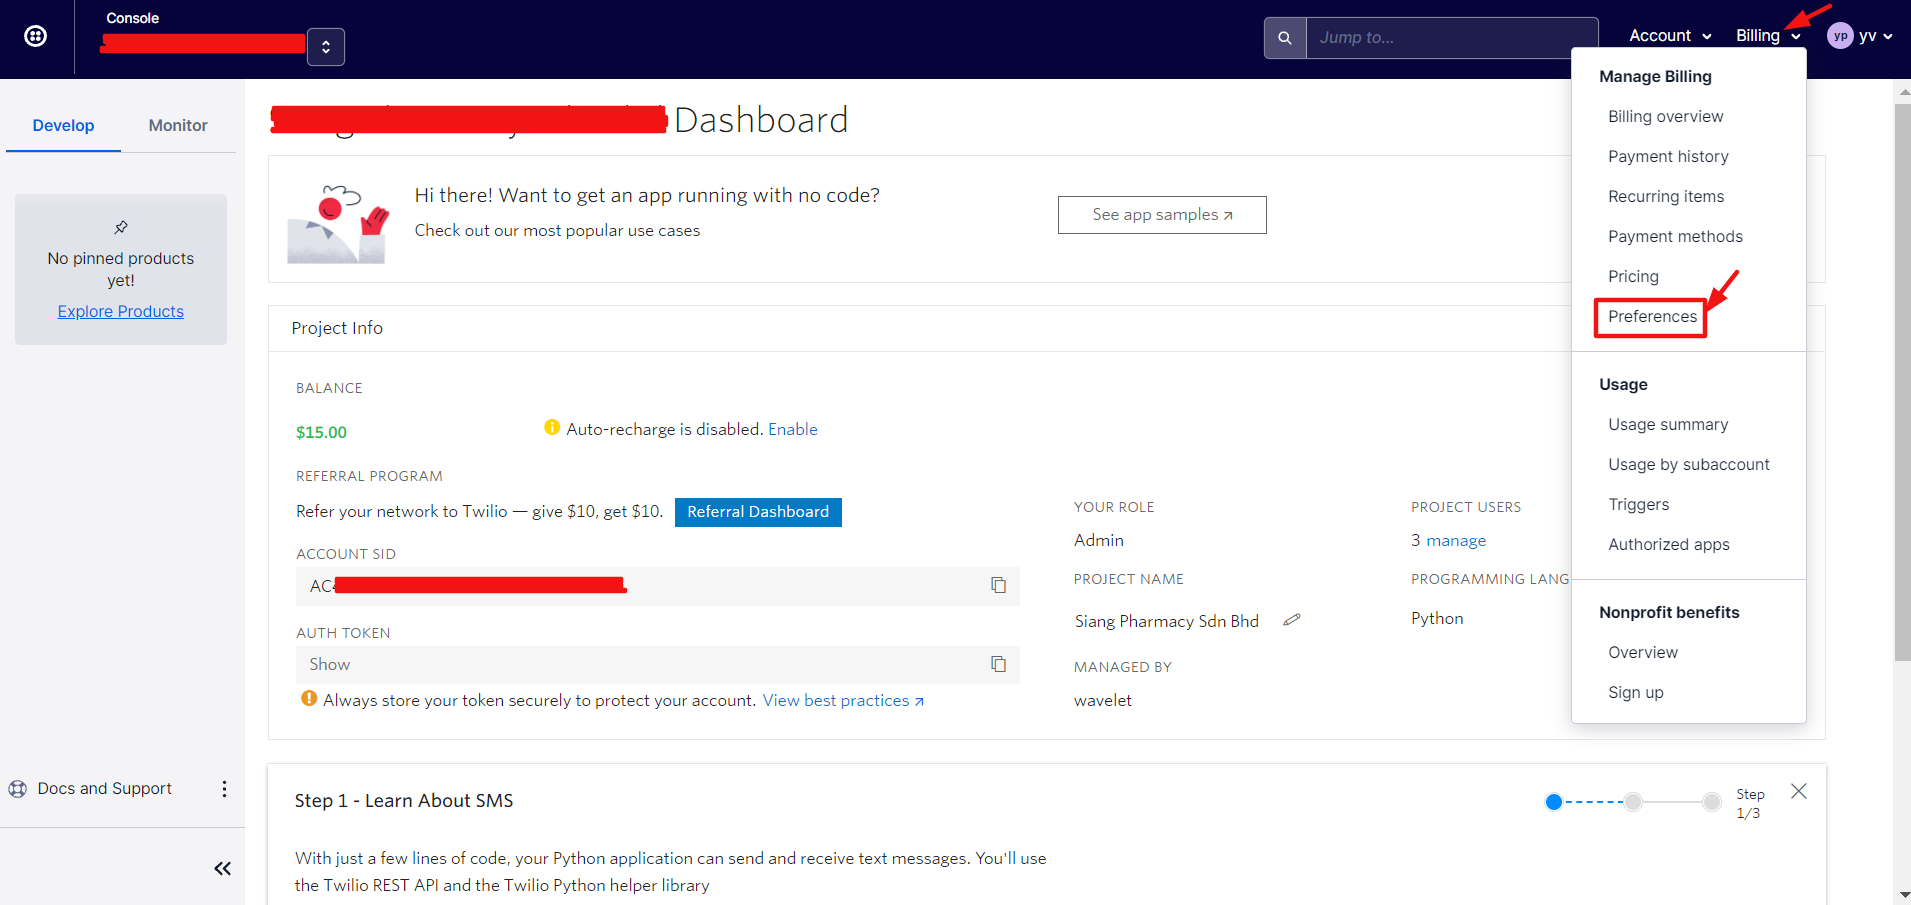Select Payment methods menu item
The image size is (1911, 905).
[1675, 237]
